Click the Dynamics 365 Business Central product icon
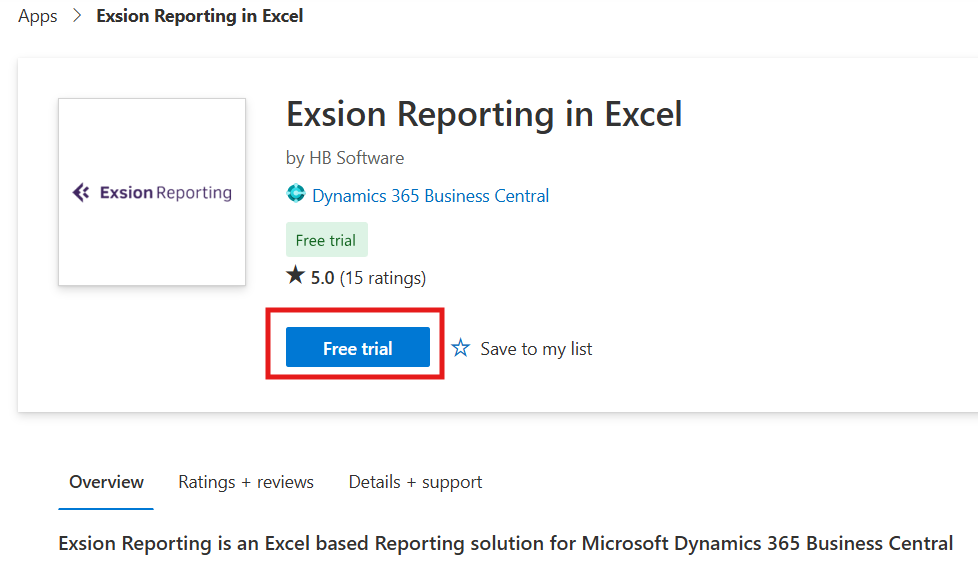 pyautogui.click(x=296, y=193)
